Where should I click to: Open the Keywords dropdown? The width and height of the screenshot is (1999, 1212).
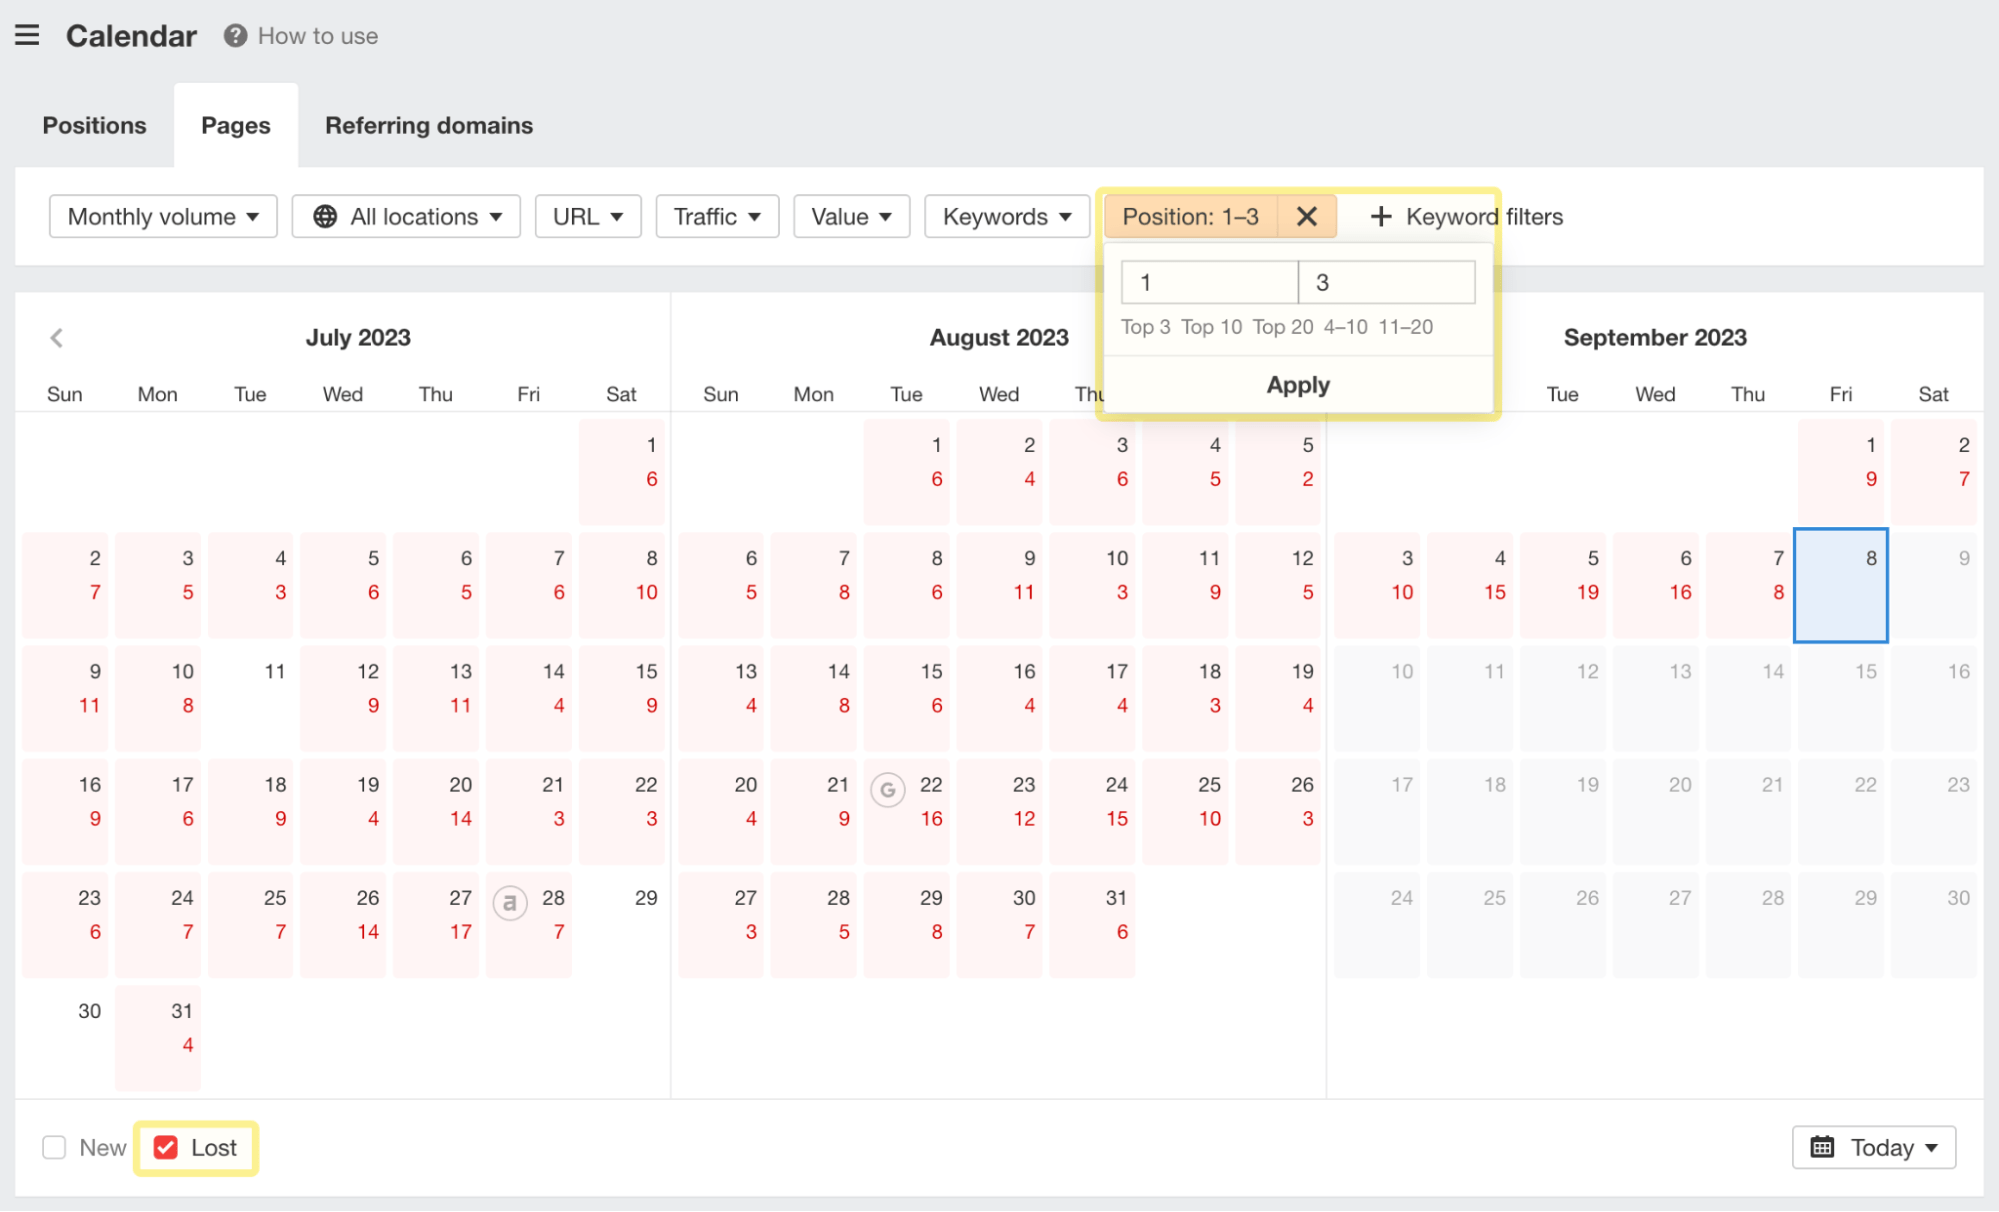tap(1006, 216)
